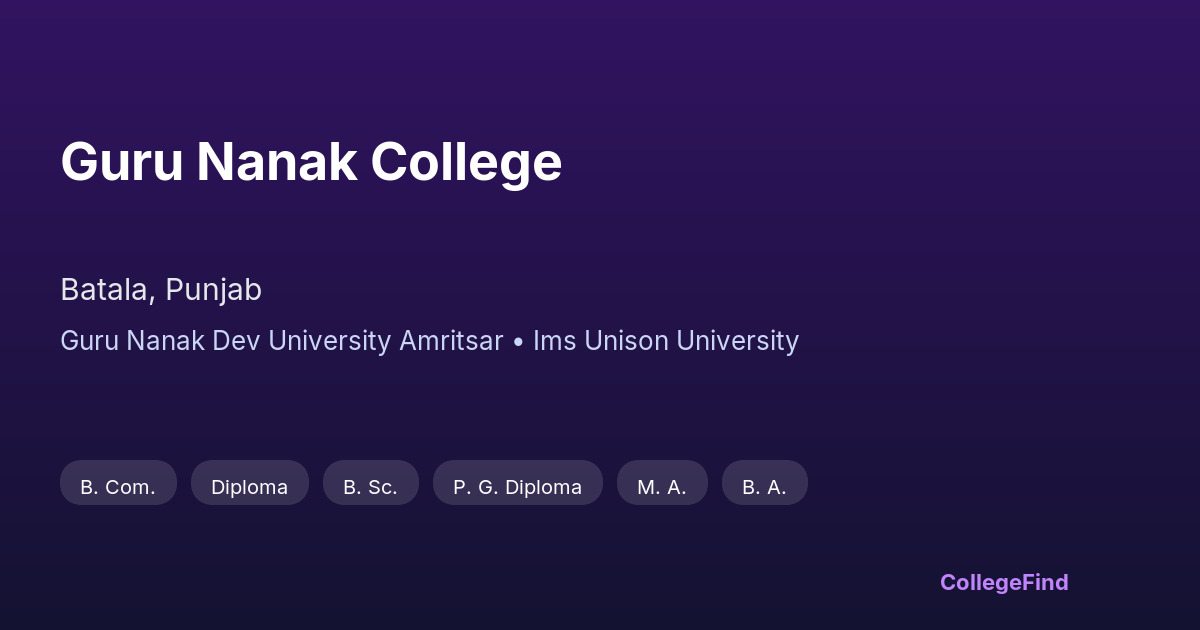Click the B. A. course tag
The width and height of the screenshot is (1200, 630).
click(x=764, y=487)
